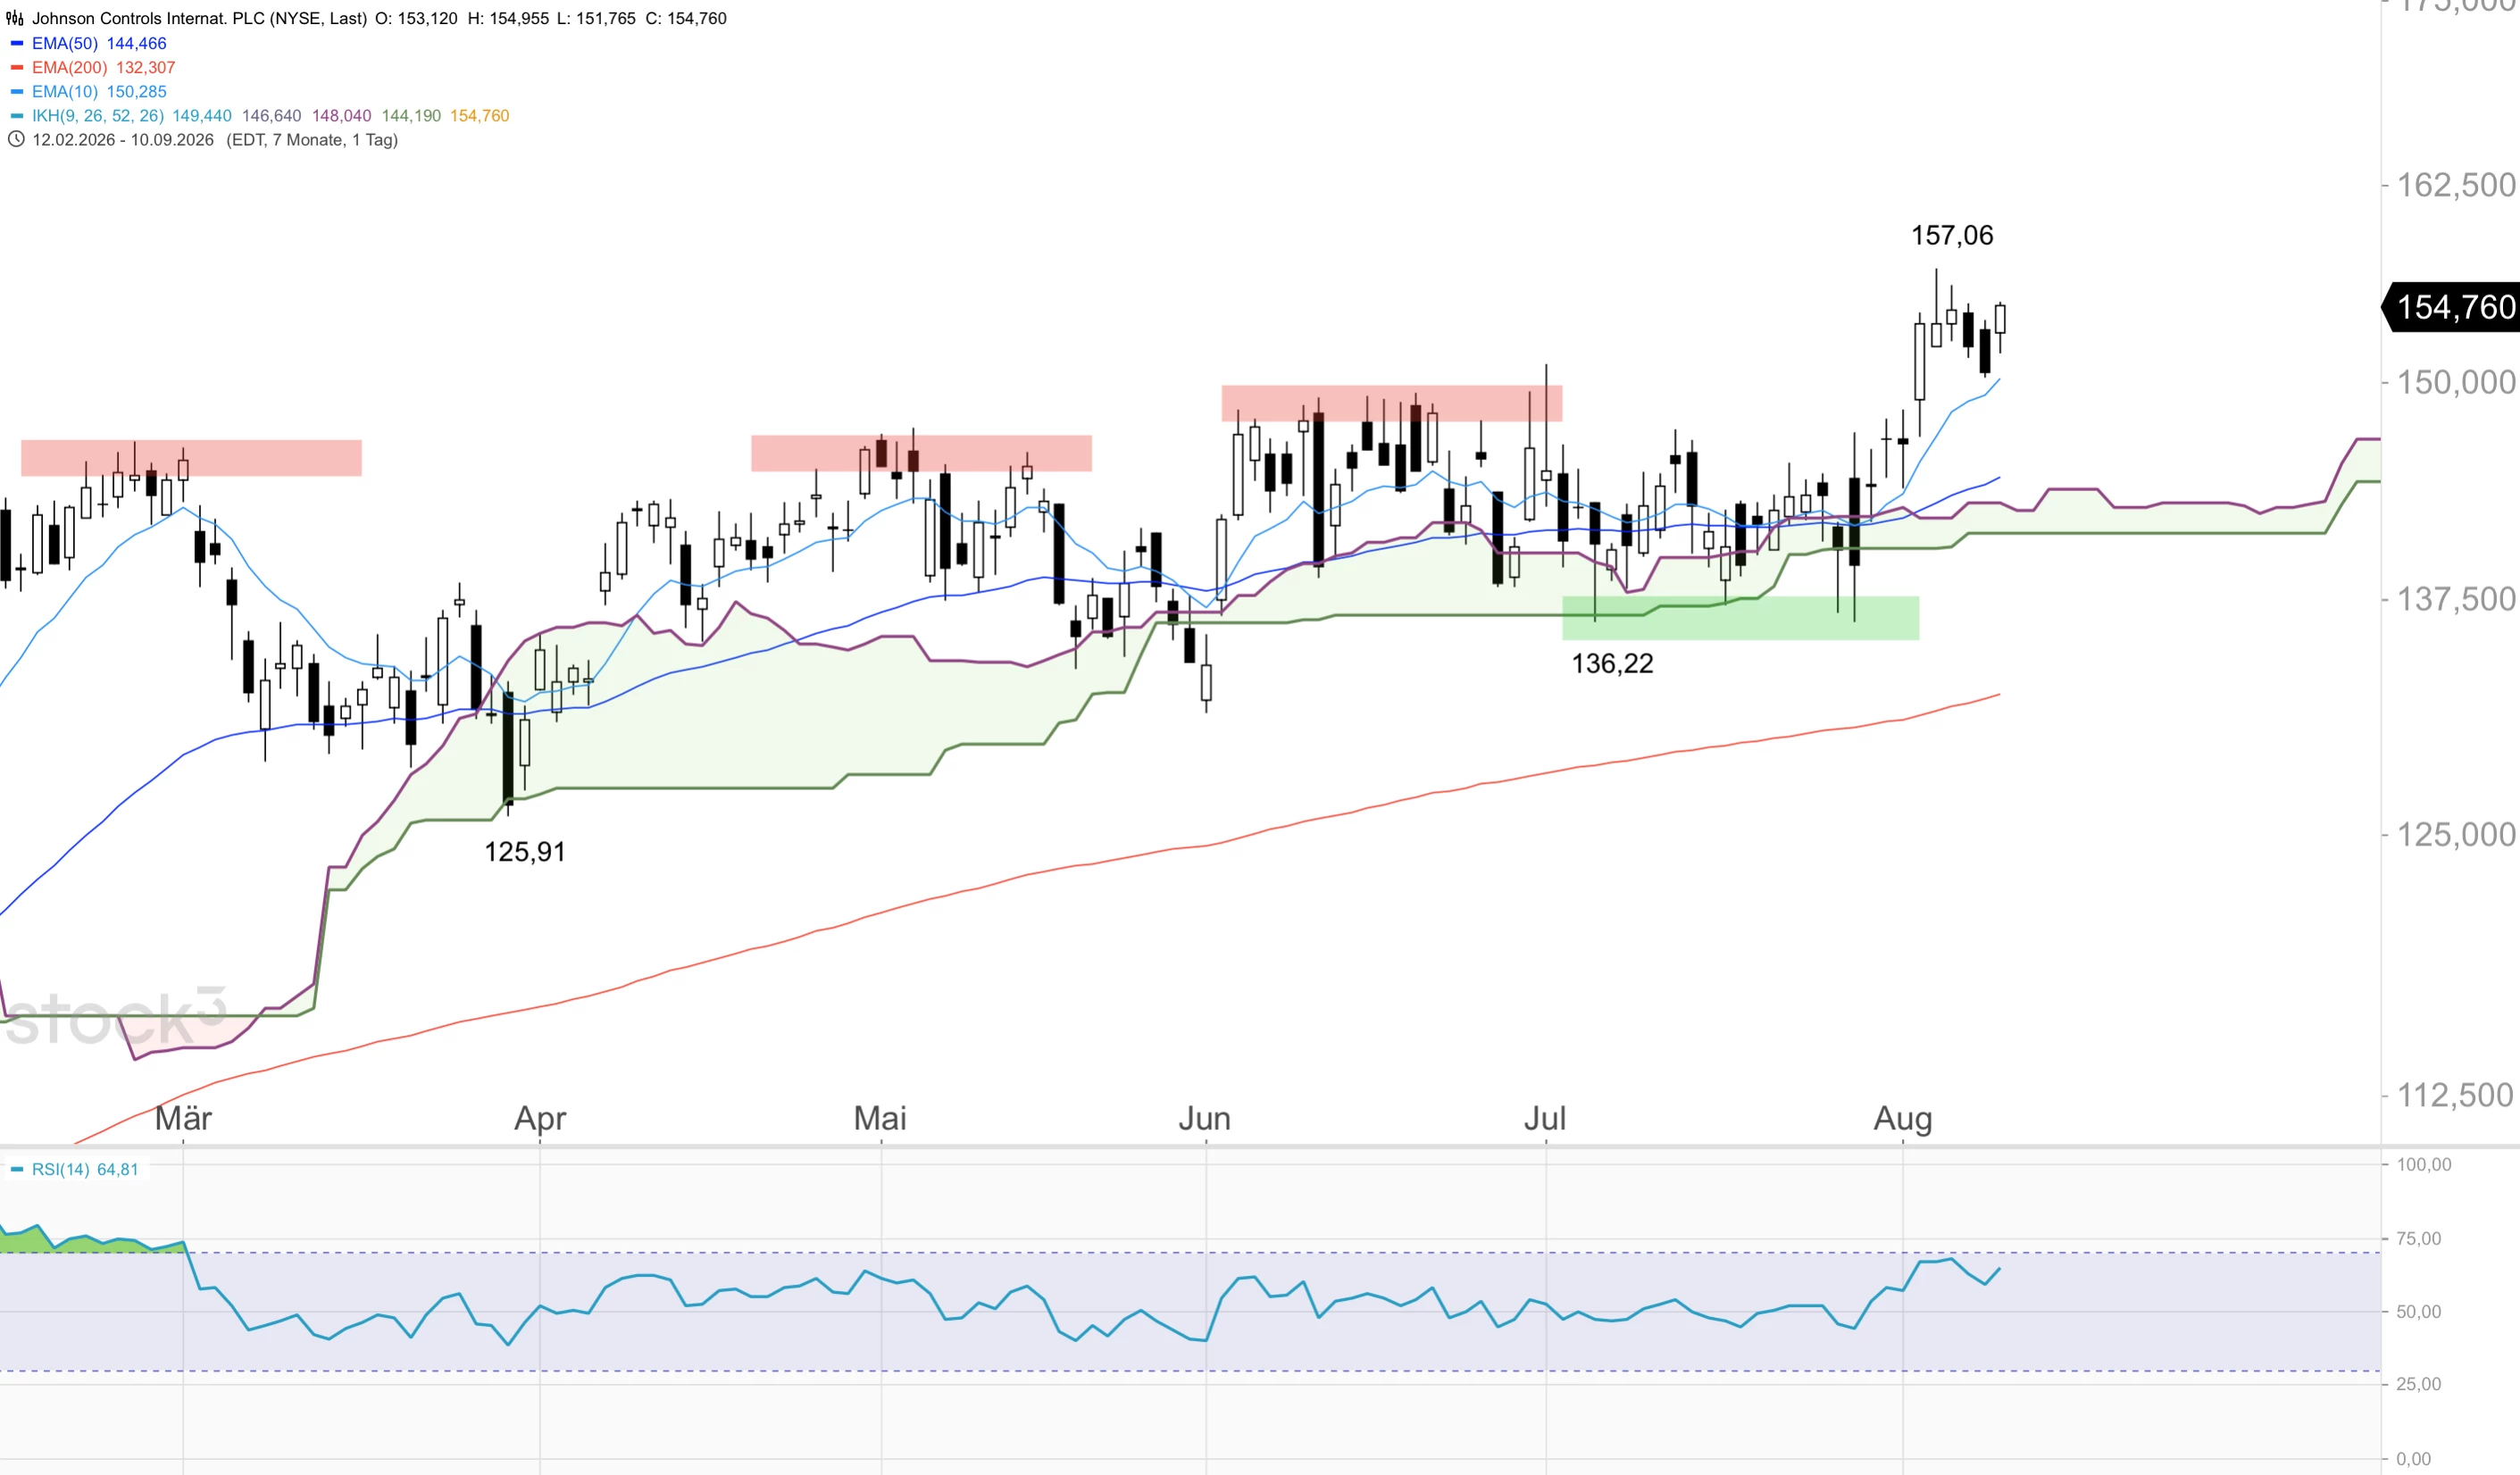Click the EMA(50) value 144,466

pos(137,43)
